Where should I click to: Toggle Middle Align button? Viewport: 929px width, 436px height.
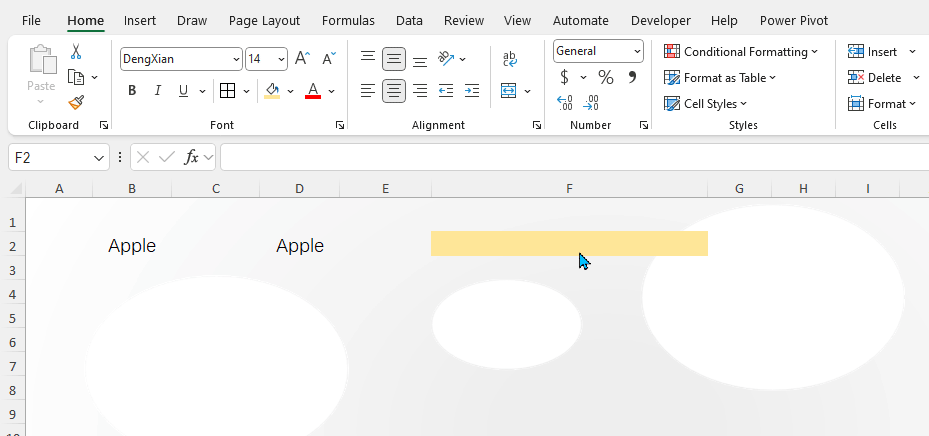coord(394,59)
